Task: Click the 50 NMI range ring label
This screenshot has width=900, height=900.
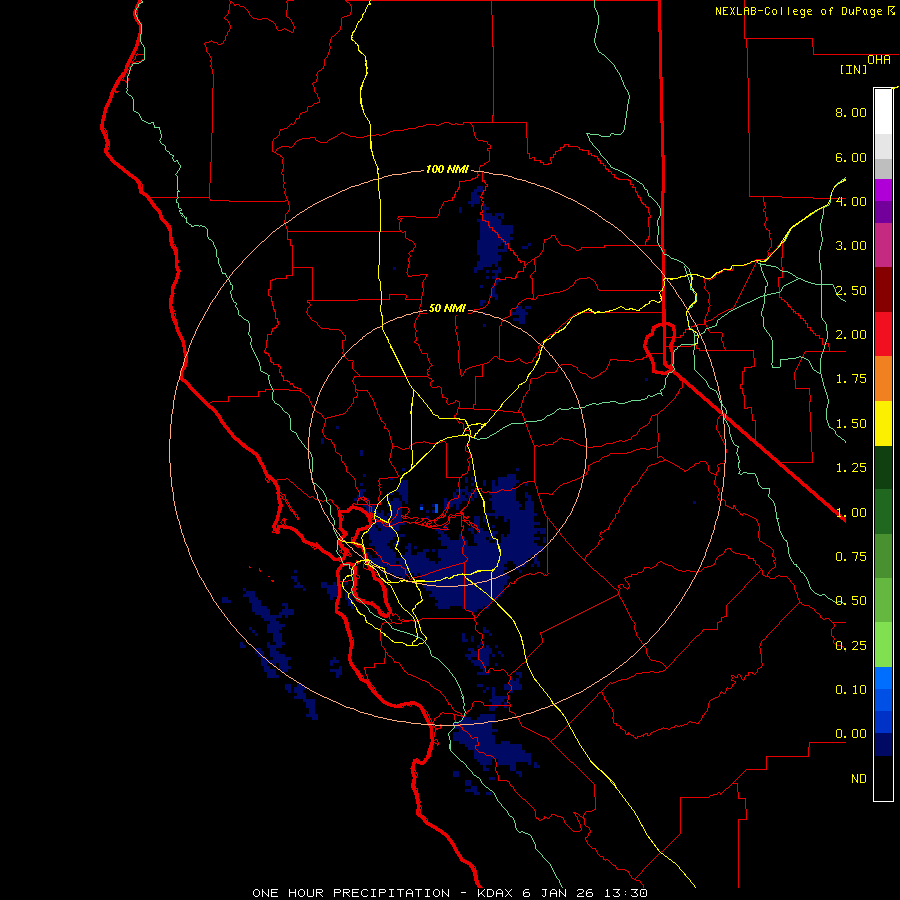Action: pos(447,308)
